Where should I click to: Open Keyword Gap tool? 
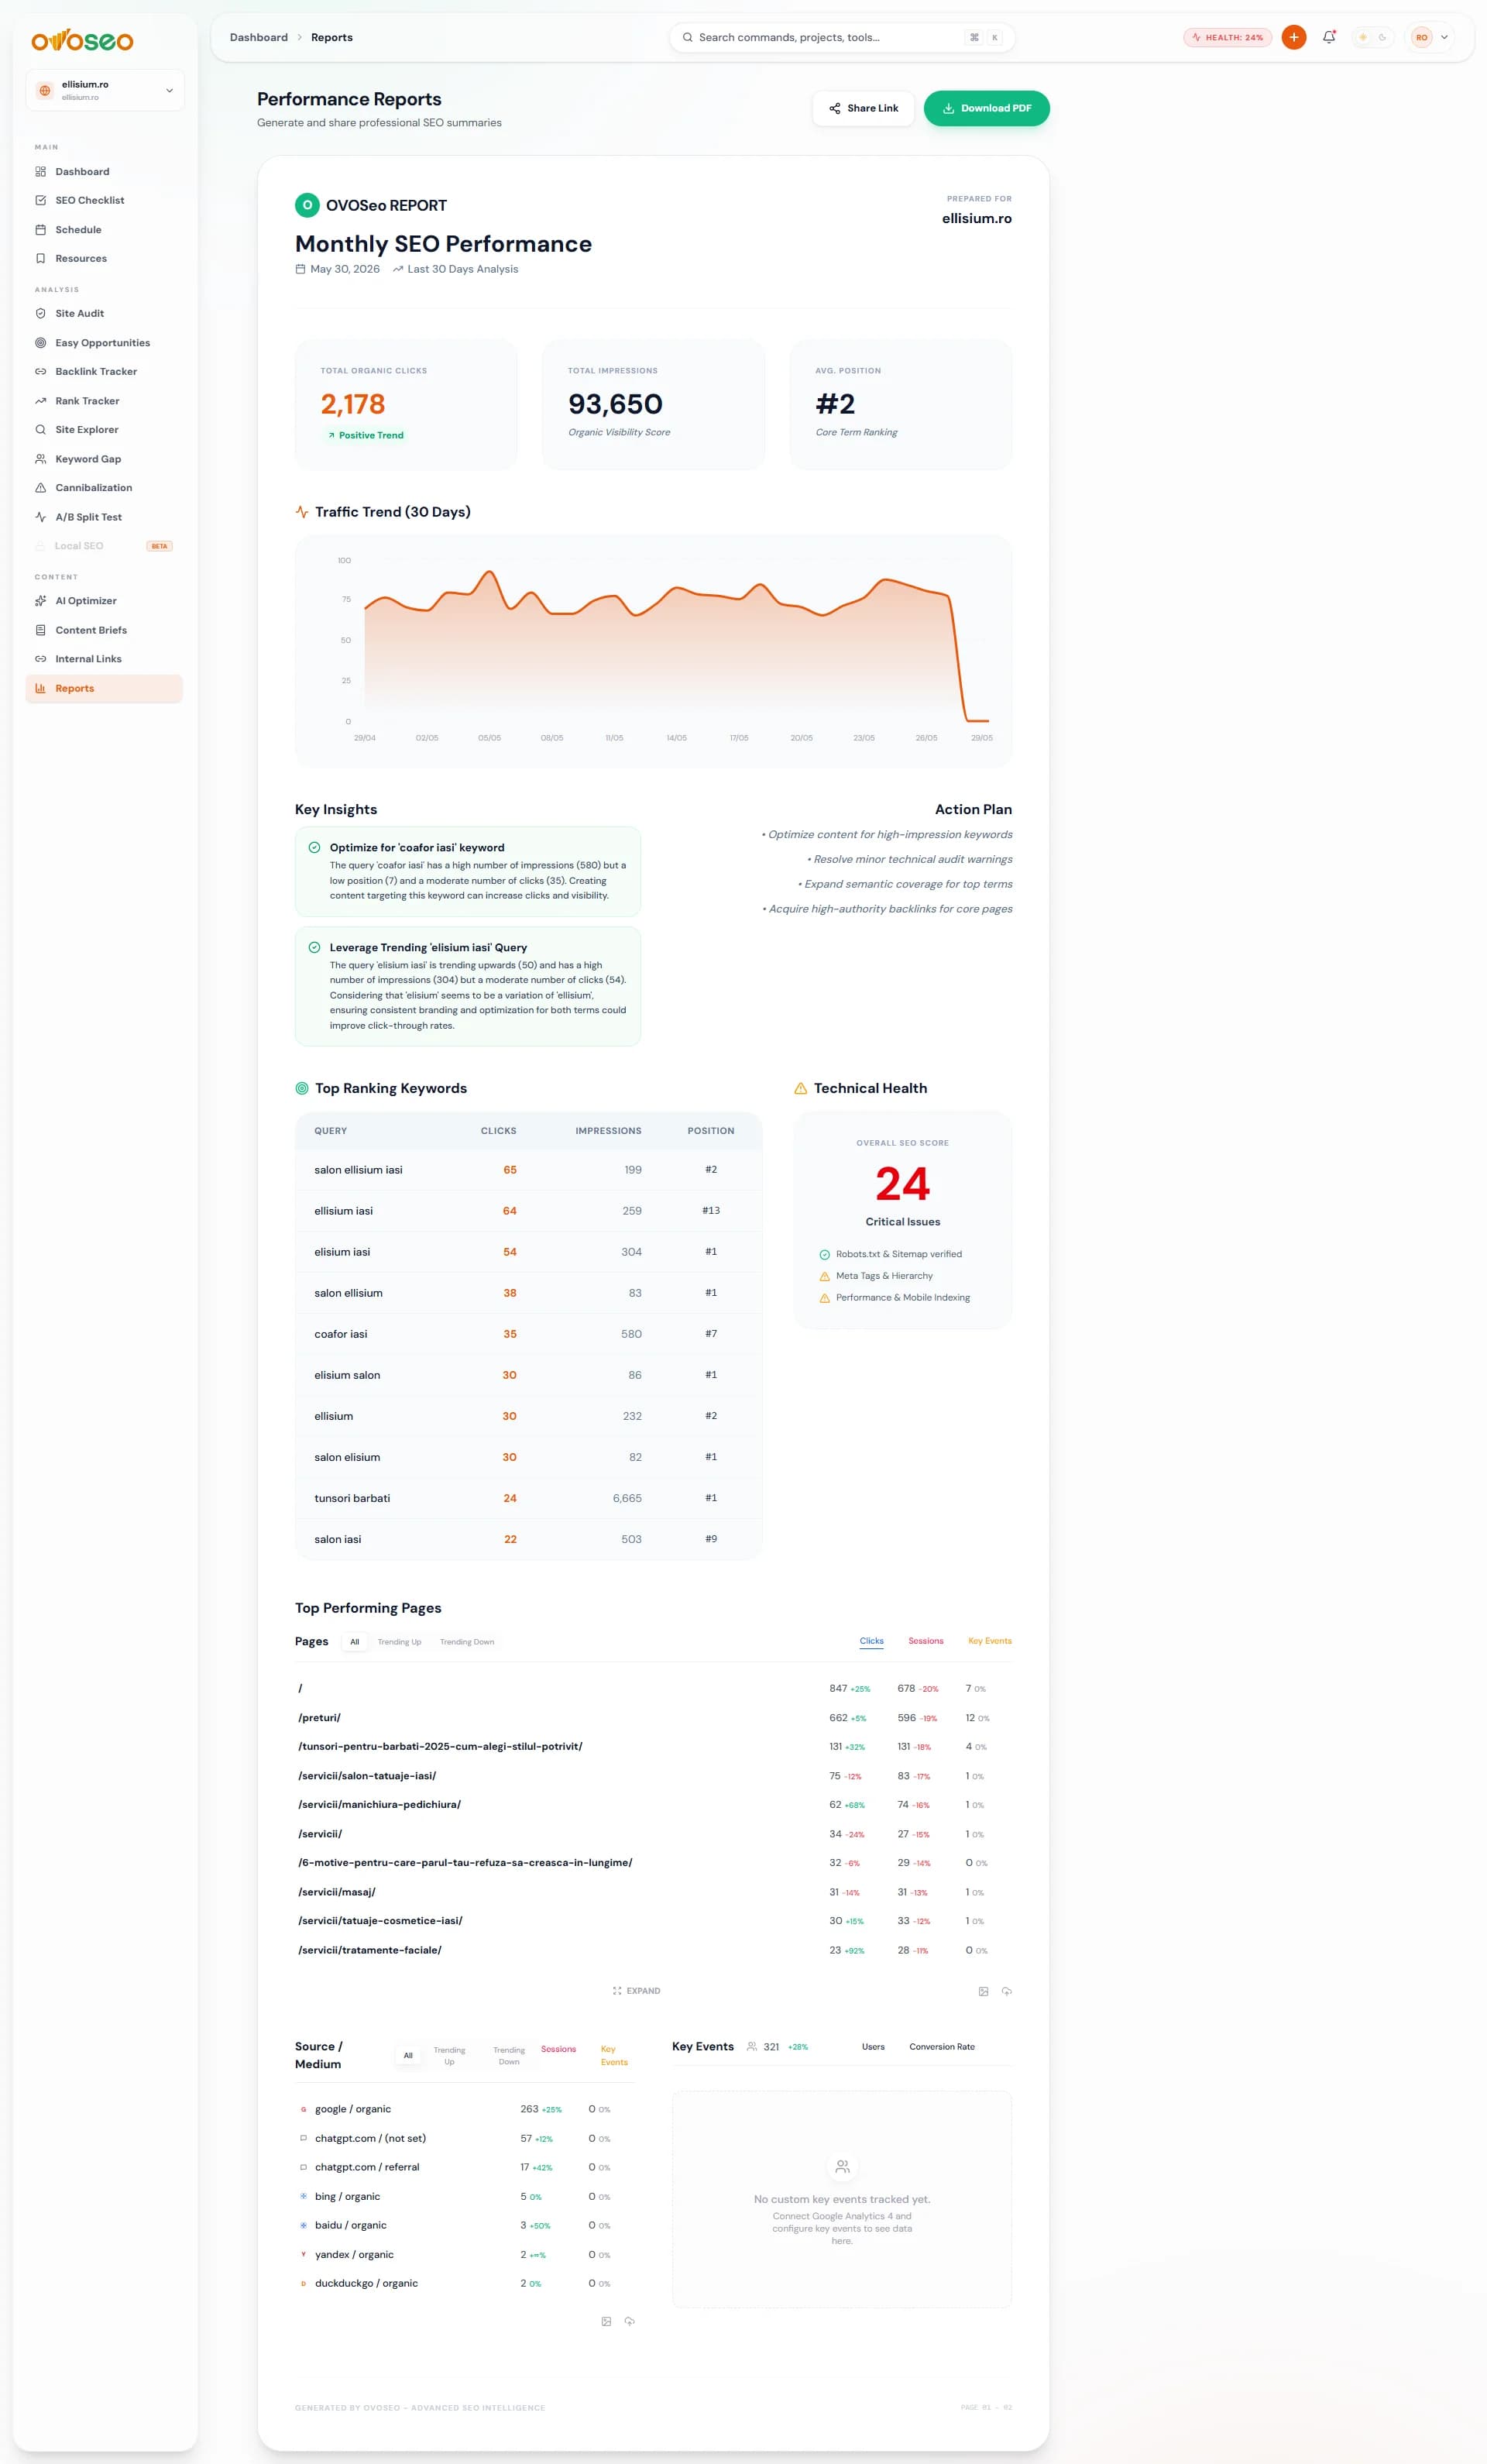(x=104, y=459)
